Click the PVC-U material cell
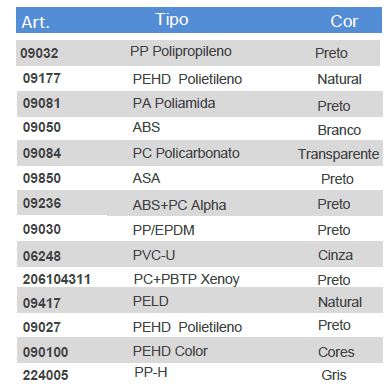 click(x=154, y=255)
